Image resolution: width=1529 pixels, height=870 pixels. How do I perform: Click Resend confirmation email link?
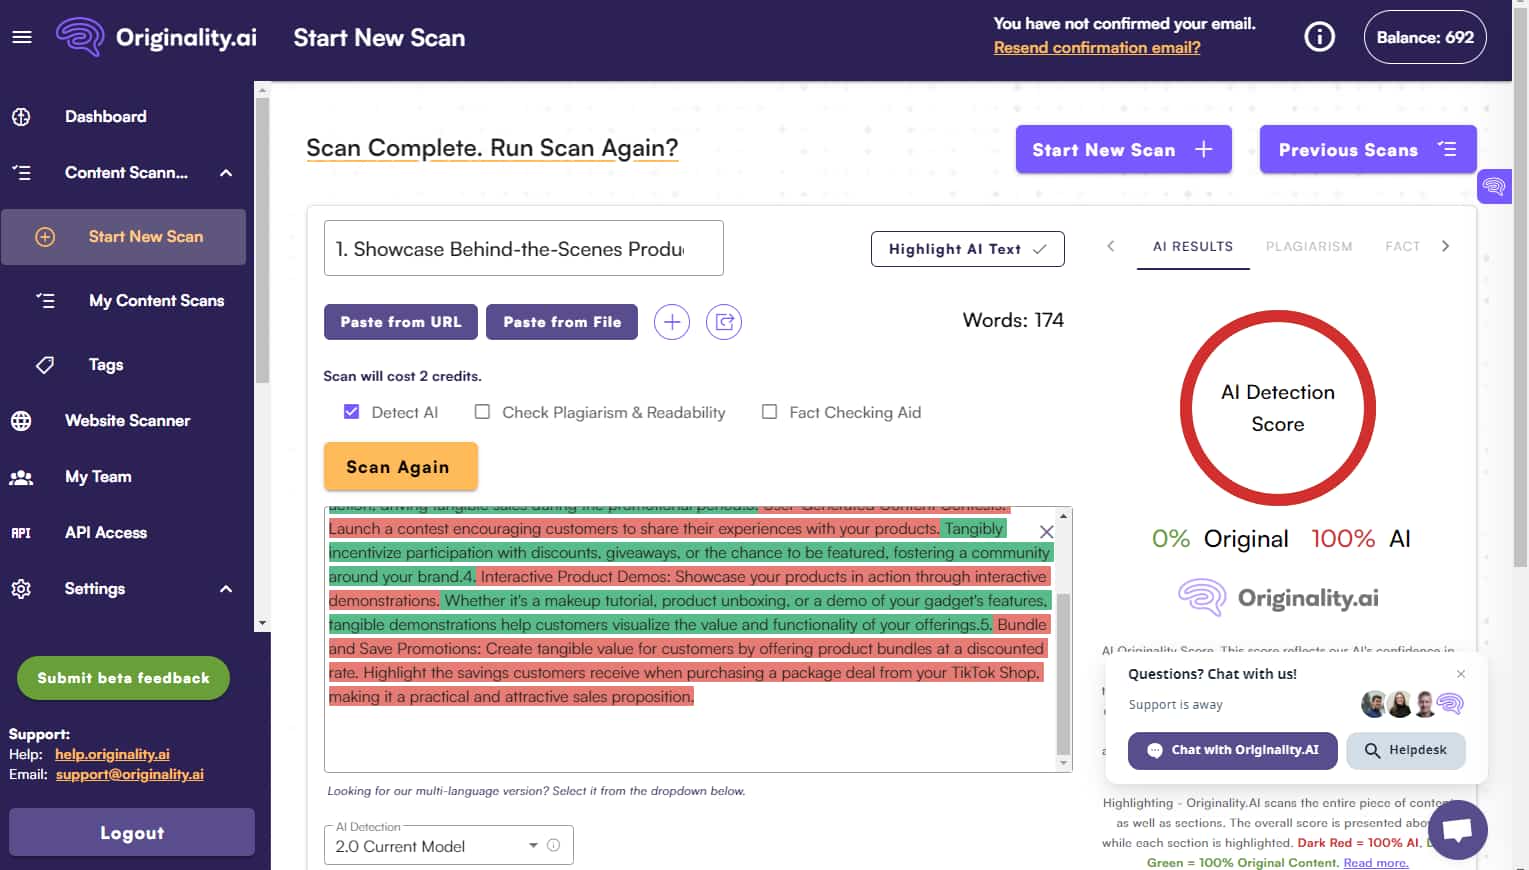click(1096, 47)
